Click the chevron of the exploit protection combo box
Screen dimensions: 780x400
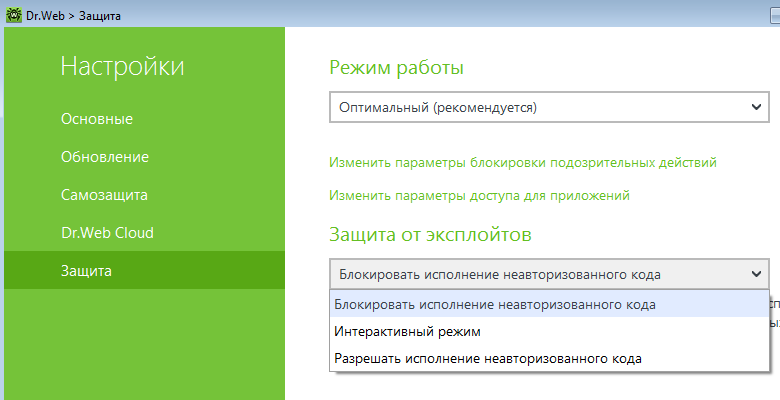[x=756, y=274]
